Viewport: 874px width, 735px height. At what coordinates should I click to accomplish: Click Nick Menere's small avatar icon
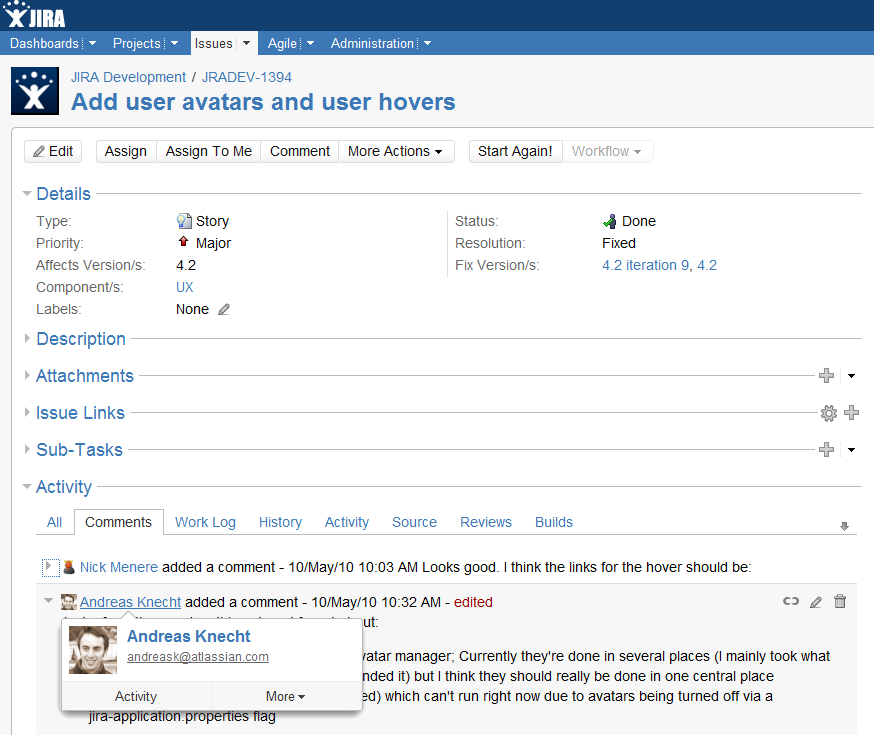coord(69,567)
